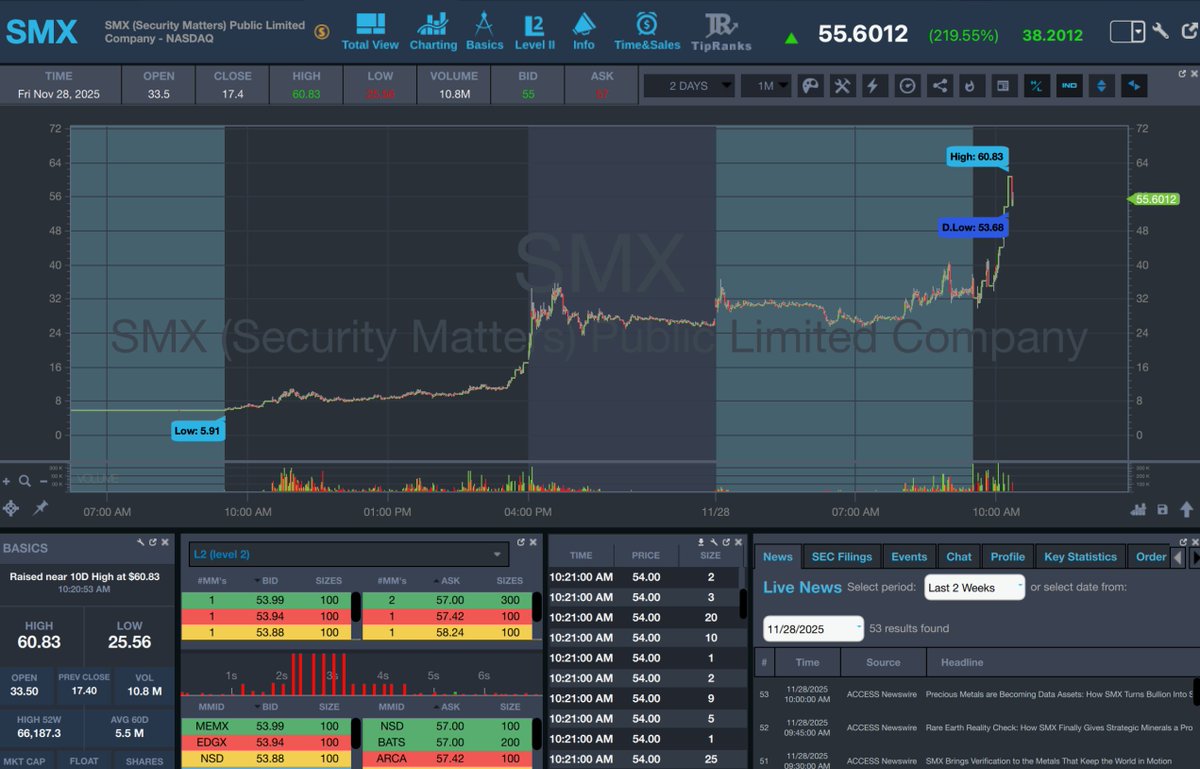Change Last 2 Weeks period dropdown
Viewport: 1200px width, 769px height.
tap(974, 588)
